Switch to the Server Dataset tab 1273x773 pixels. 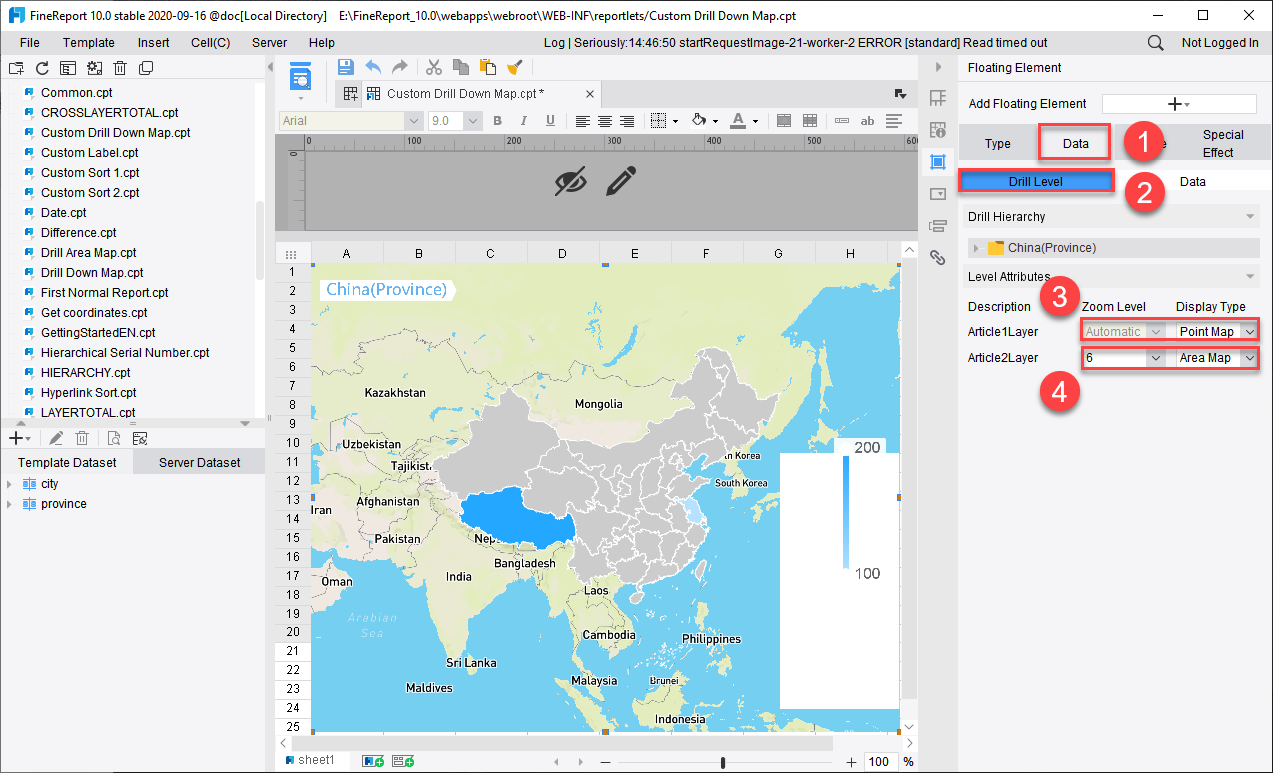click(200, 463)
